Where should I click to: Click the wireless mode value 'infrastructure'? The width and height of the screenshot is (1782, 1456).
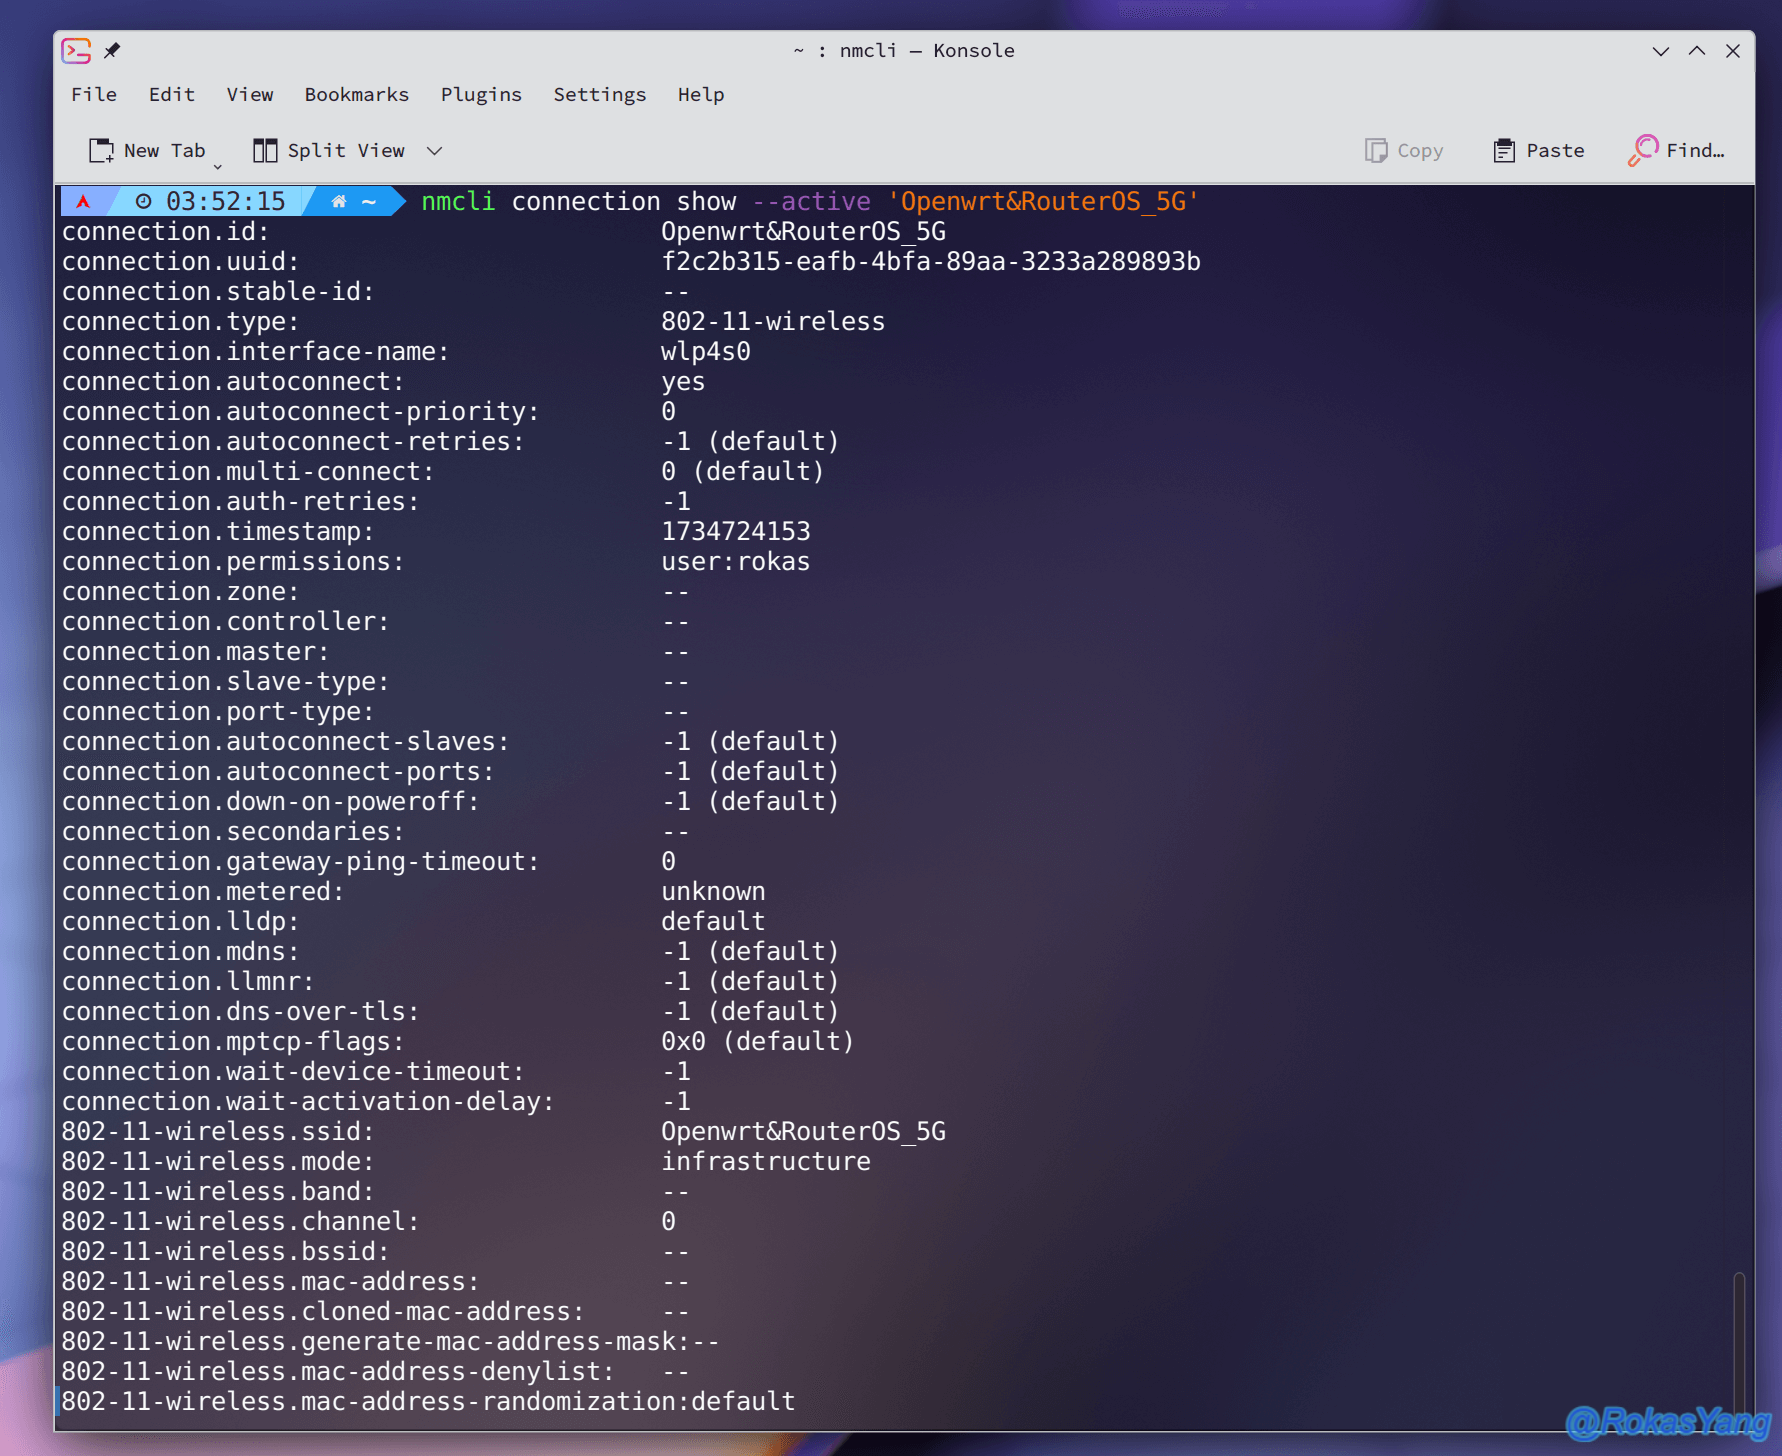coord(766,1161)
